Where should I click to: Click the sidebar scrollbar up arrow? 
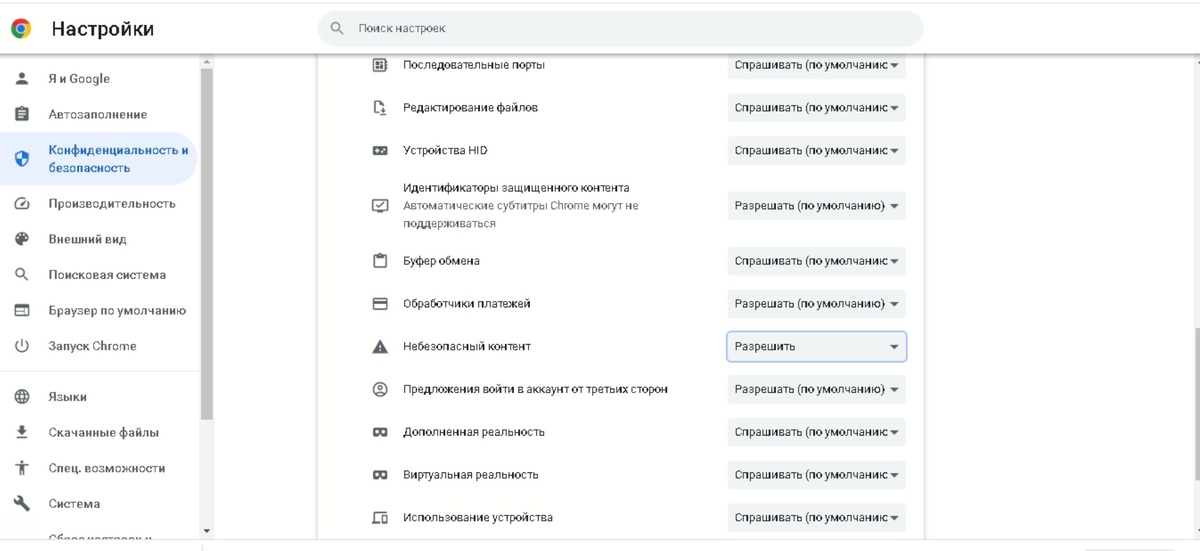207,62
